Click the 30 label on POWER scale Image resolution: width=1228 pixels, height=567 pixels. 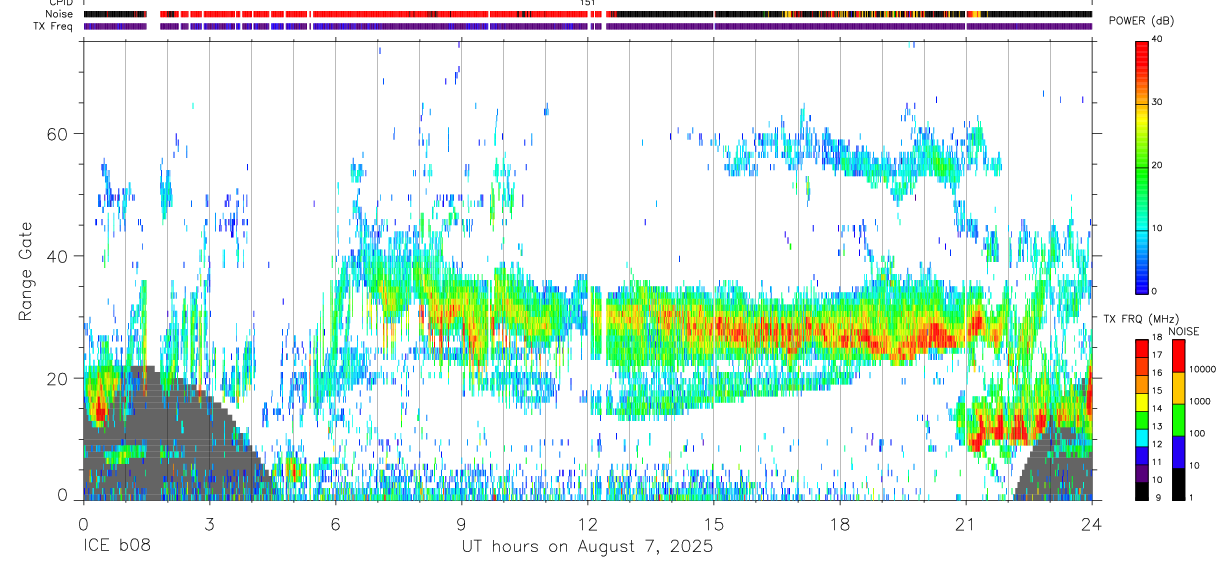coord(1157,103)
